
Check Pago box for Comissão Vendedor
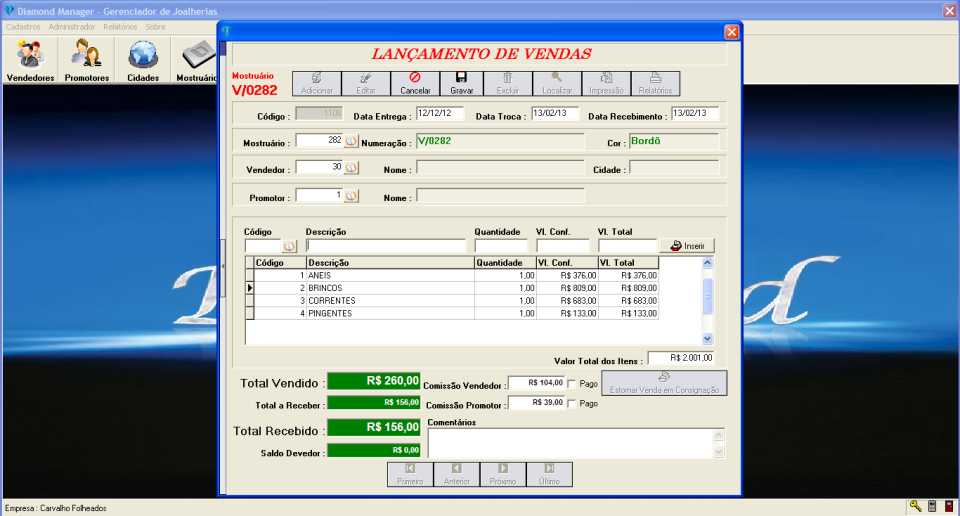click(572, 383)
